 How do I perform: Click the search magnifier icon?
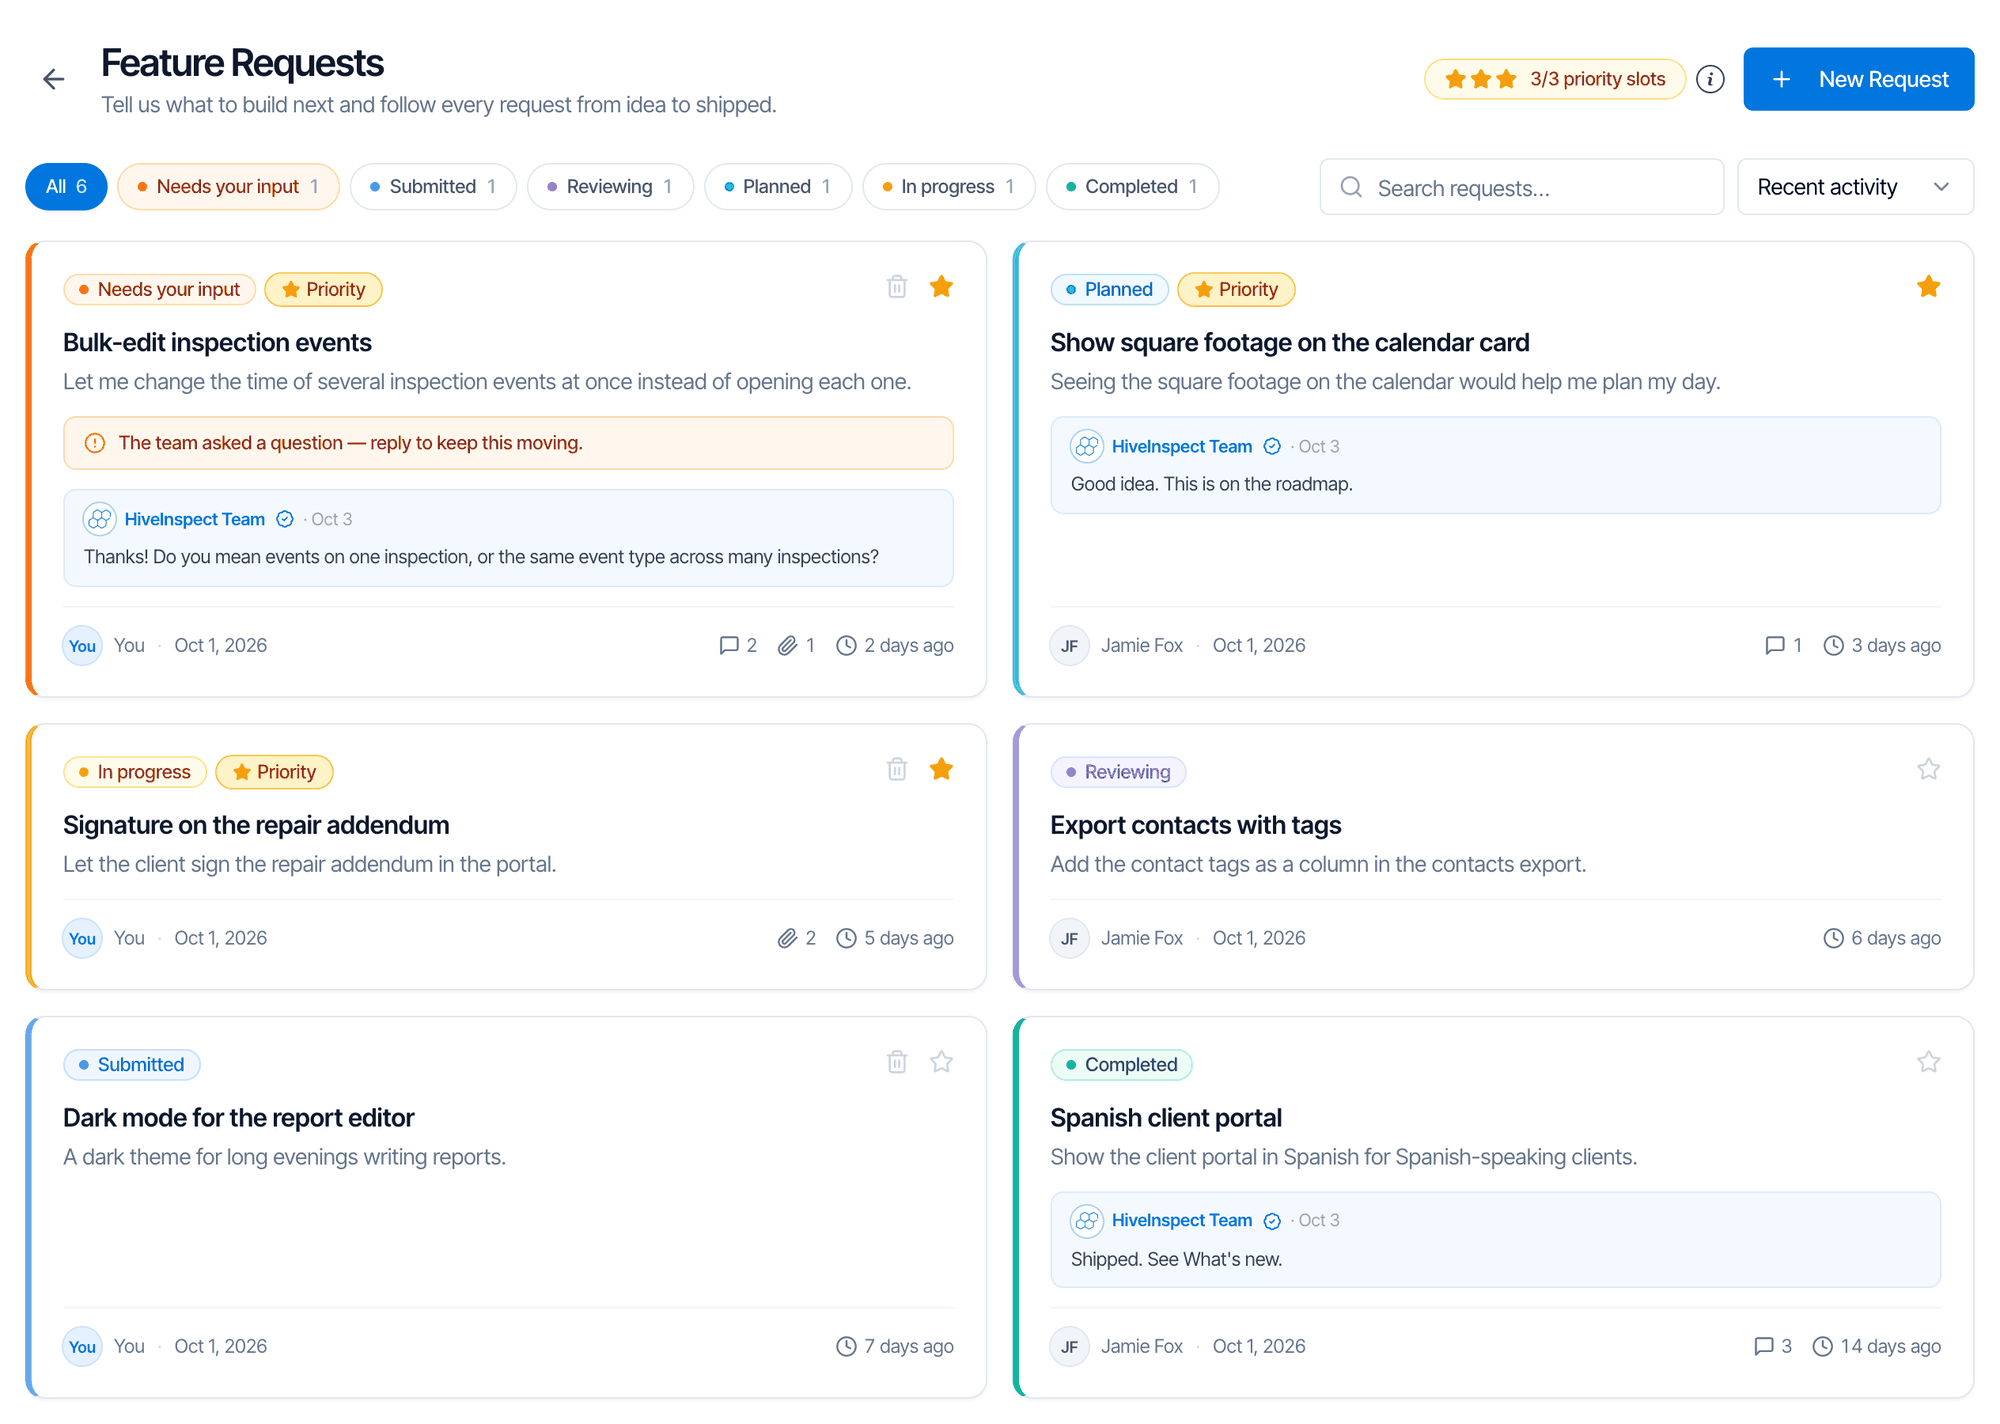1351,187
